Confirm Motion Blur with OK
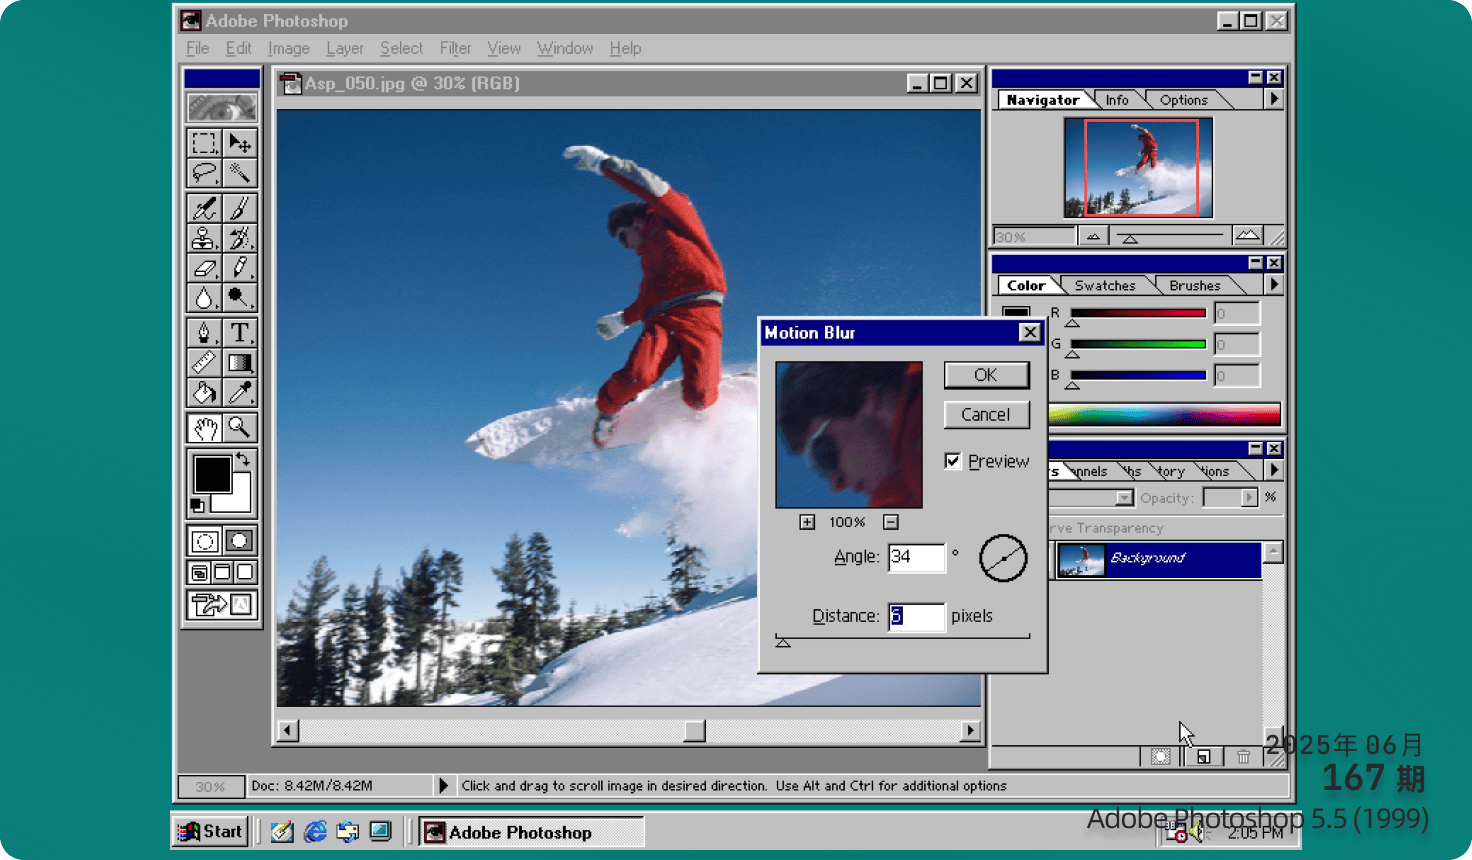This screenshot has height=860, width=1472. pos(986,375)
